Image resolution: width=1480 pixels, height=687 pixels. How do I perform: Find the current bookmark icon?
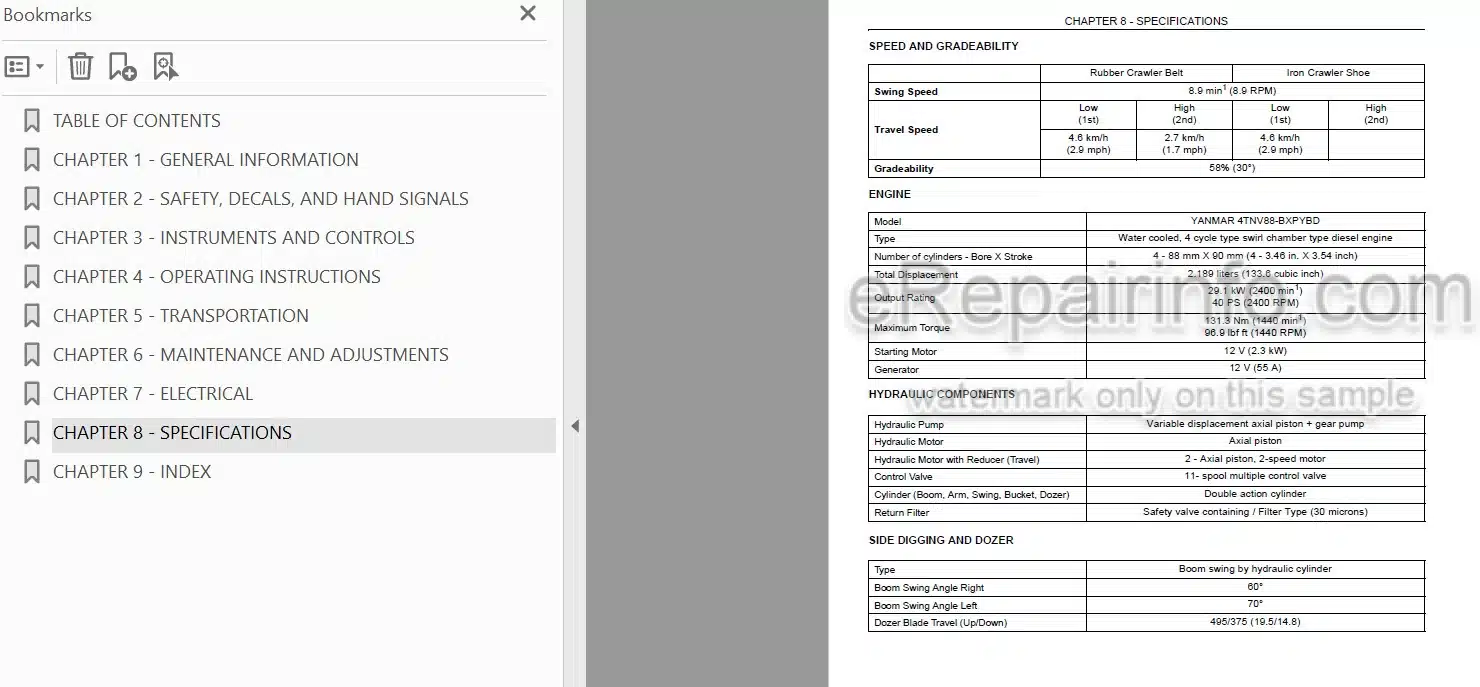[x=165, y=67]
